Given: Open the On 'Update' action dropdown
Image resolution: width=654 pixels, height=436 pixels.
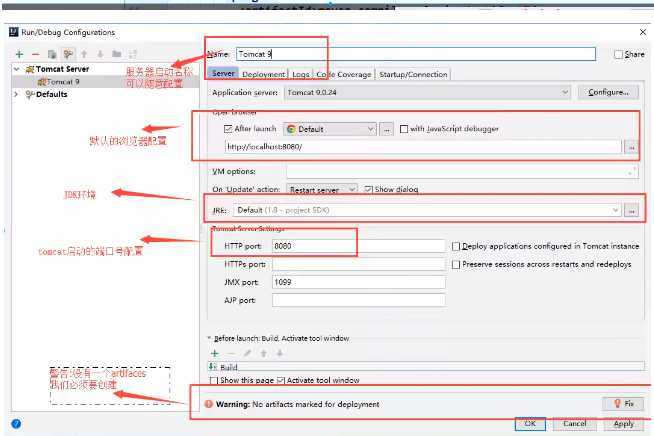Looking at the screenshot, I should click(322, 189).
